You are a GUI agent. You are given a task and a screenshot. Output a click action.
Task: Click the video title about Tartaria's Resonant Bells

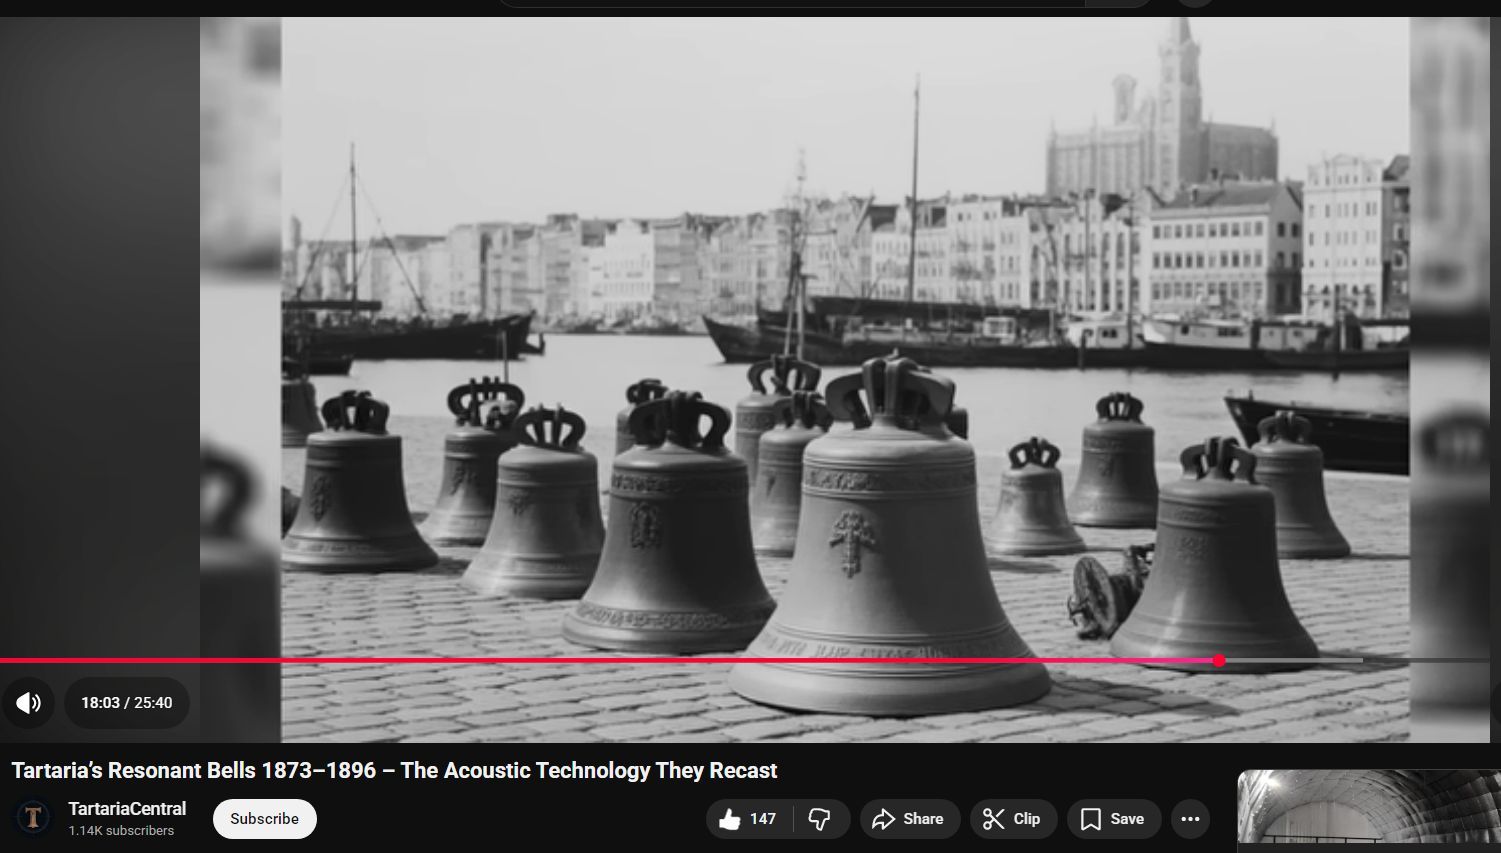coord(394,771)
